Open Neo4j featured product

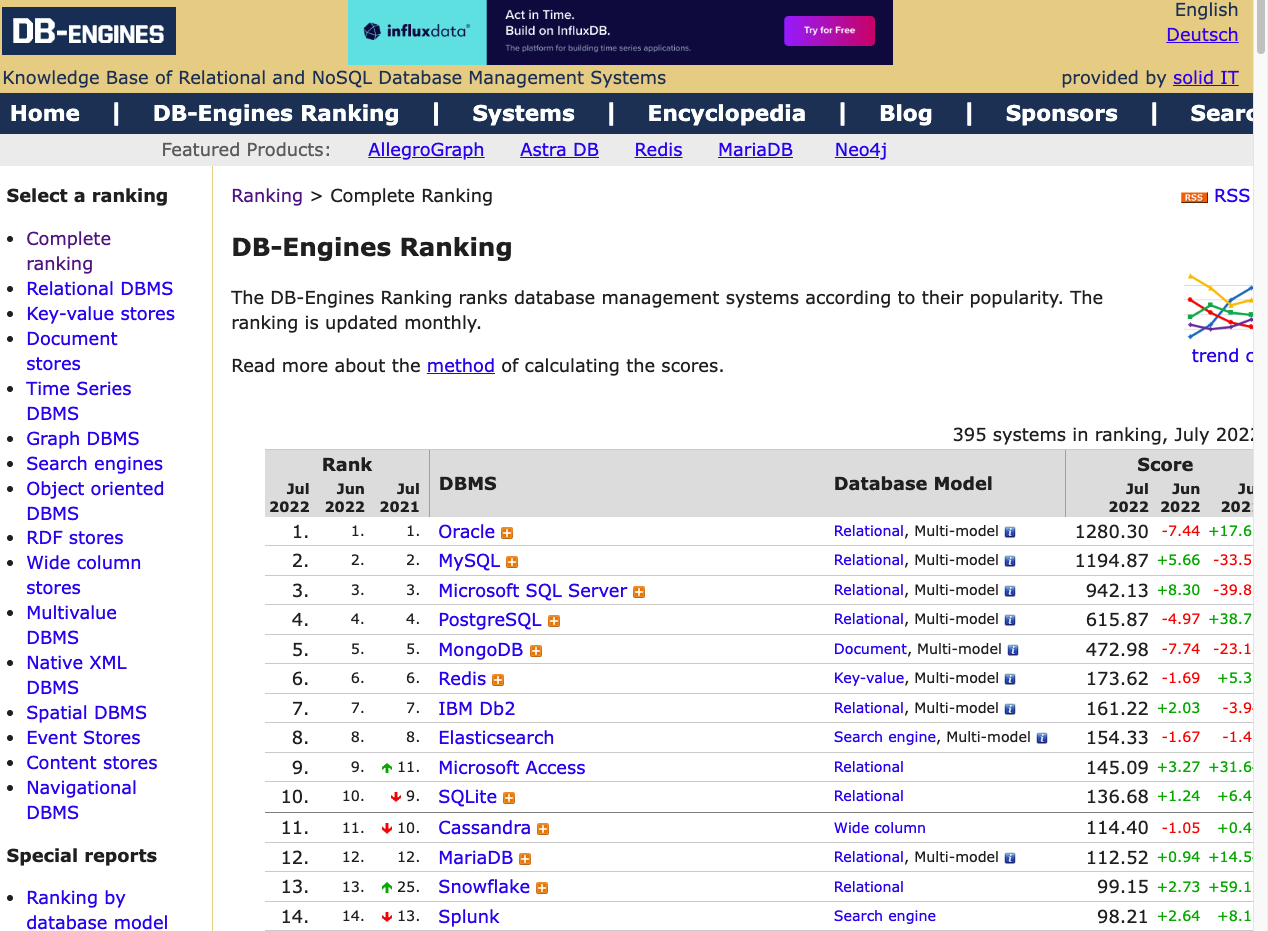tap(861, 150)
